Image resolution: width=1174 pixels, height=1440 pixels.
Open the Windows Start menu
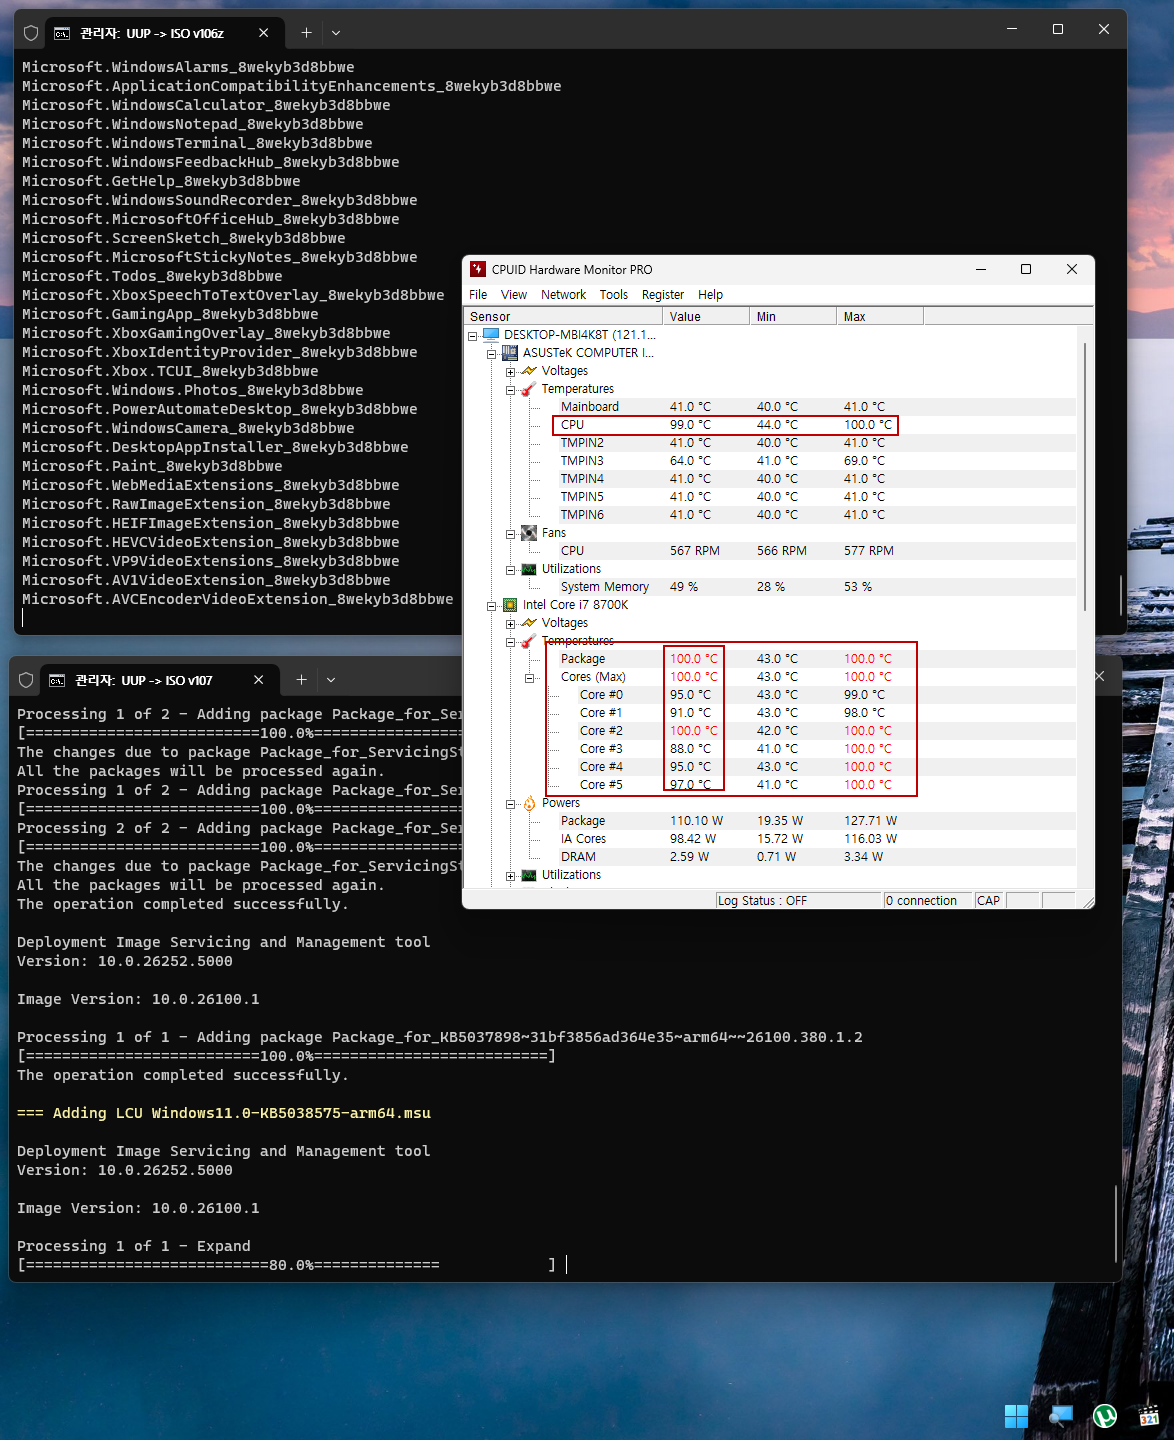[1016, 1416]
